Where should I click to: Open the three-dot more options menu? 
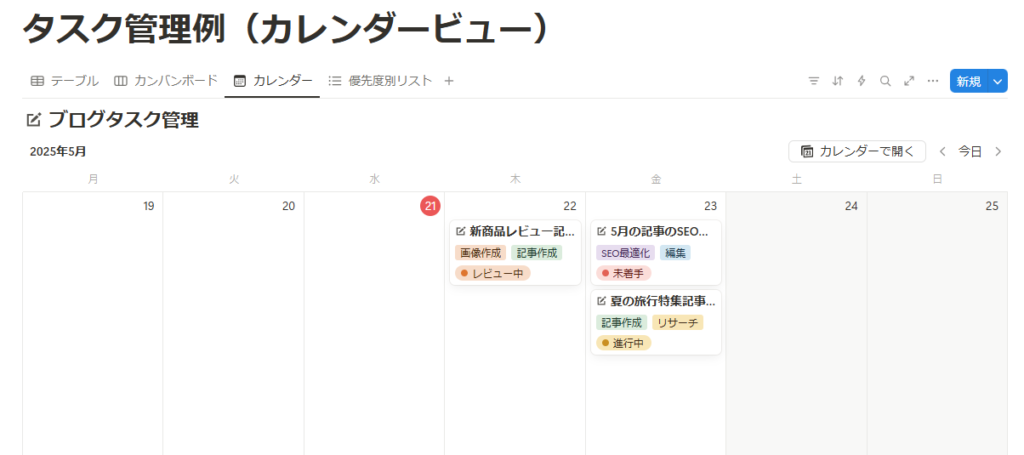click(933, 81)
